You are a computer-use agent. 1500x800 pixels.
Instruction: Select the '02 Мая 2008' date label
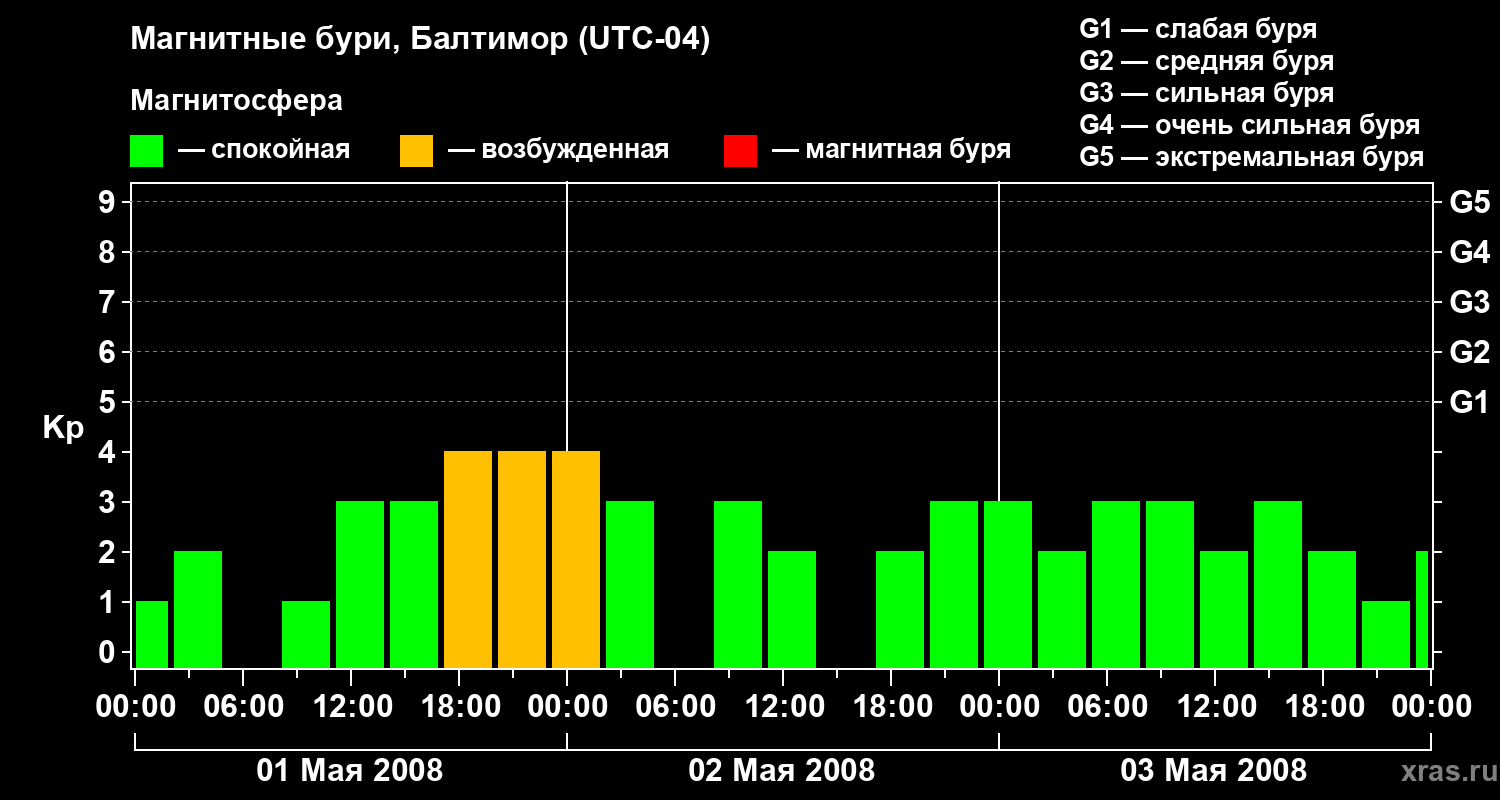pos(782,771)
